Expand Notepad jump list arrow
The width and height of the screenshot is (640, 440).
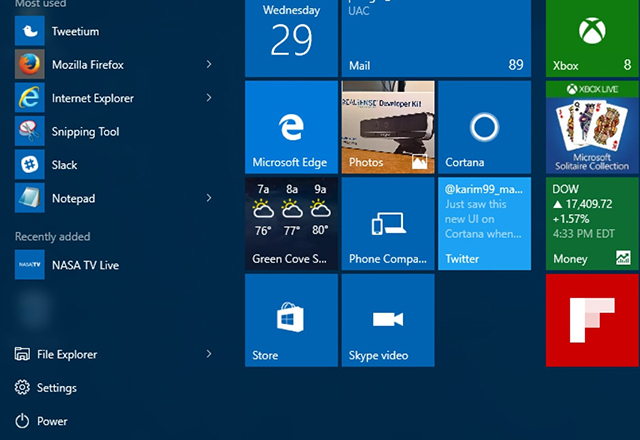pos(209,198)
